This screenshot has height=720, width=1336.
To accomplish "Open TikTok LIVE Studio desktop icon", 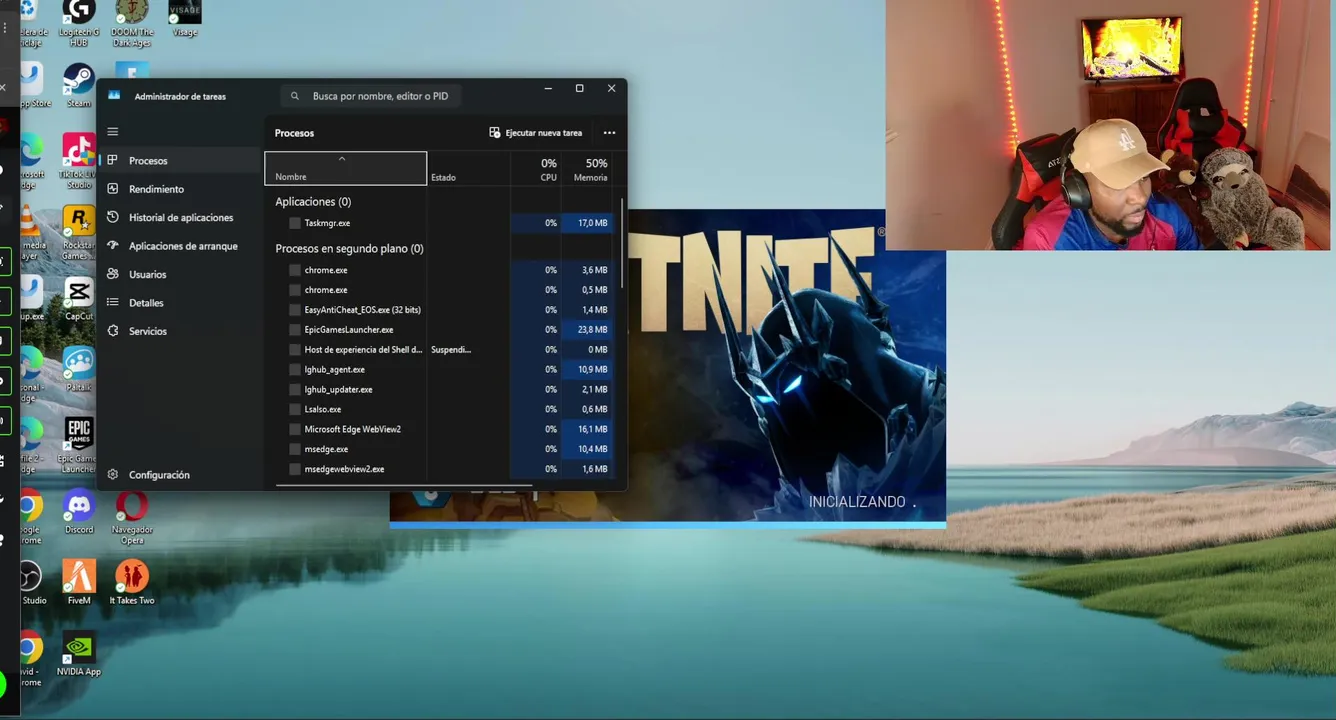I will [79, 162].
